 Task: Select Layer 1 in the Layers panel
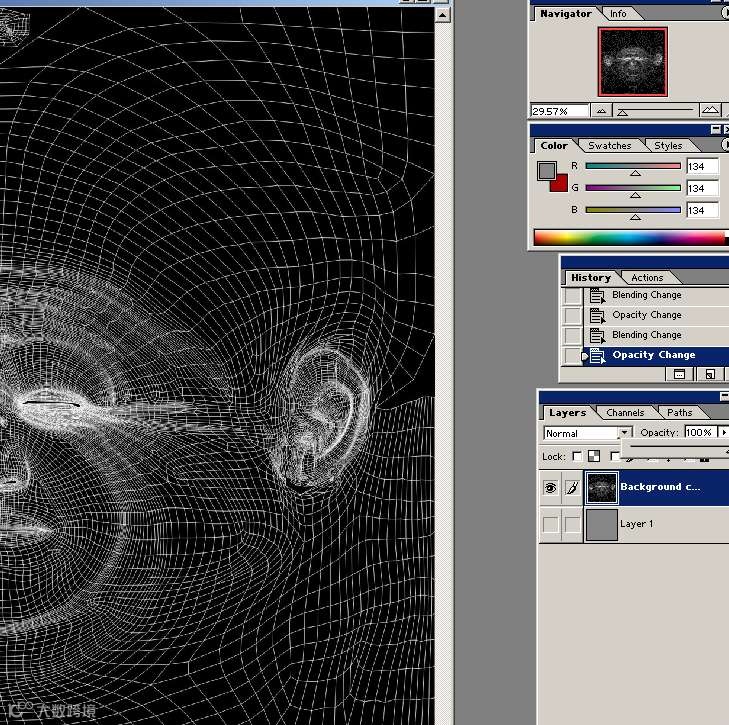click(656, 525)
